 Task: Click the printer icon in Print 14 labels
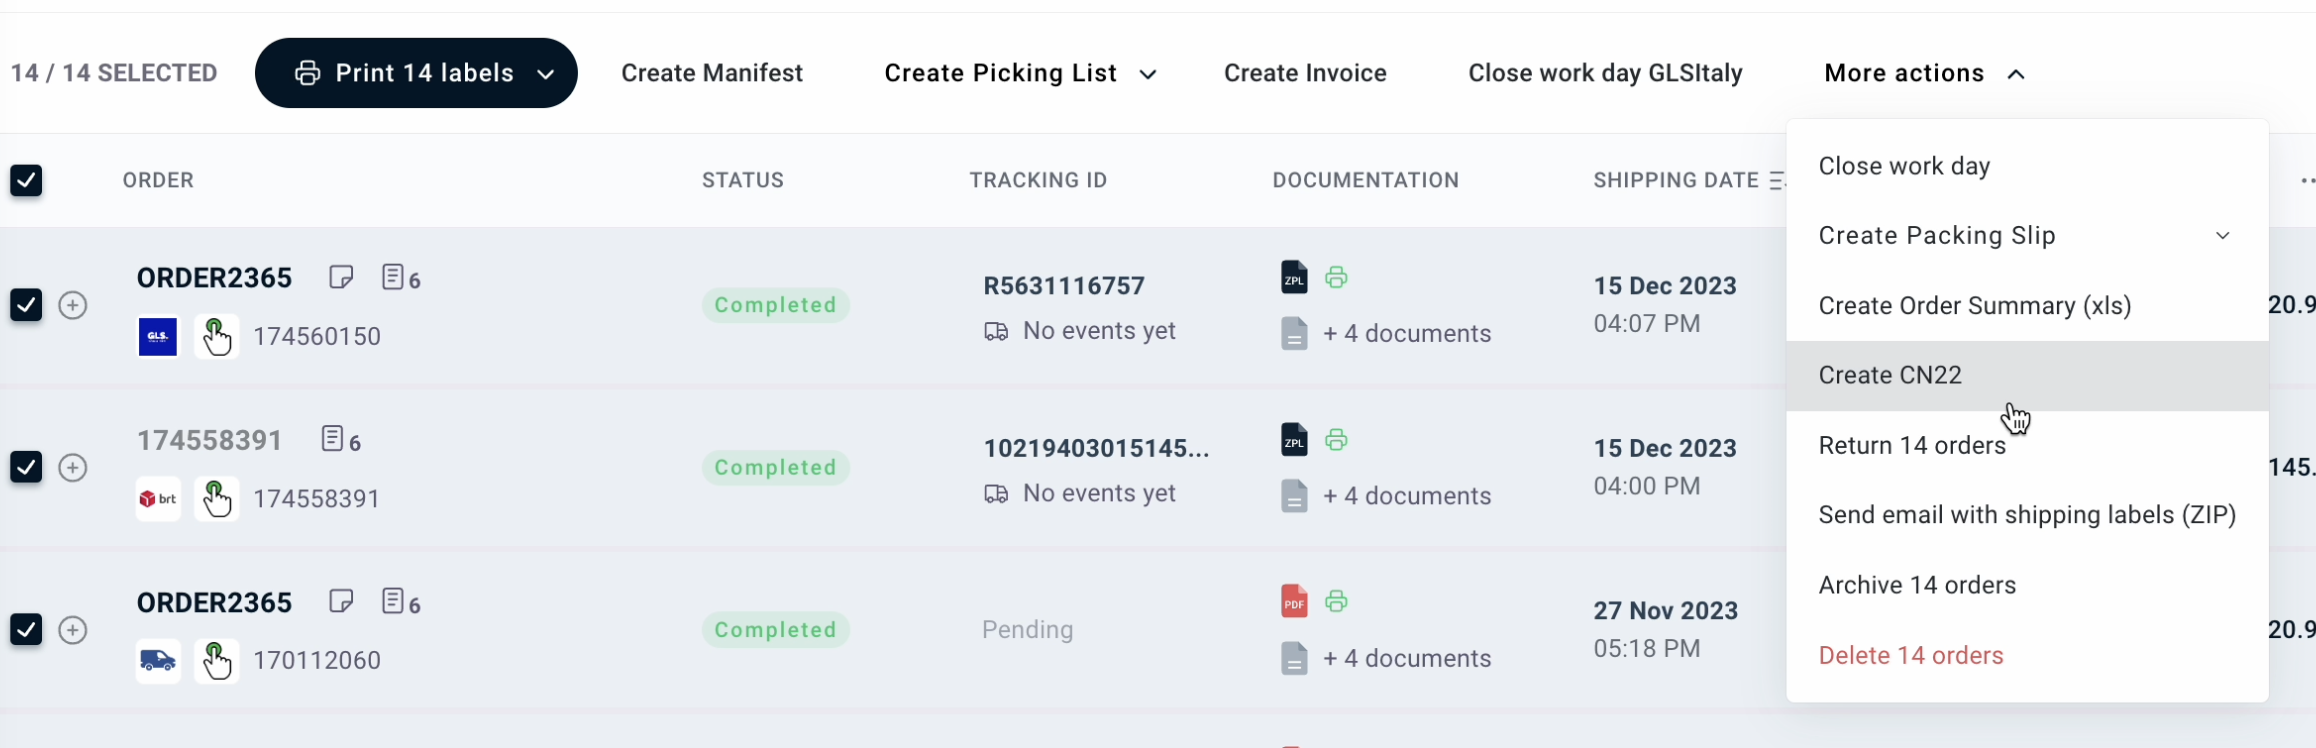click(307, 73)
